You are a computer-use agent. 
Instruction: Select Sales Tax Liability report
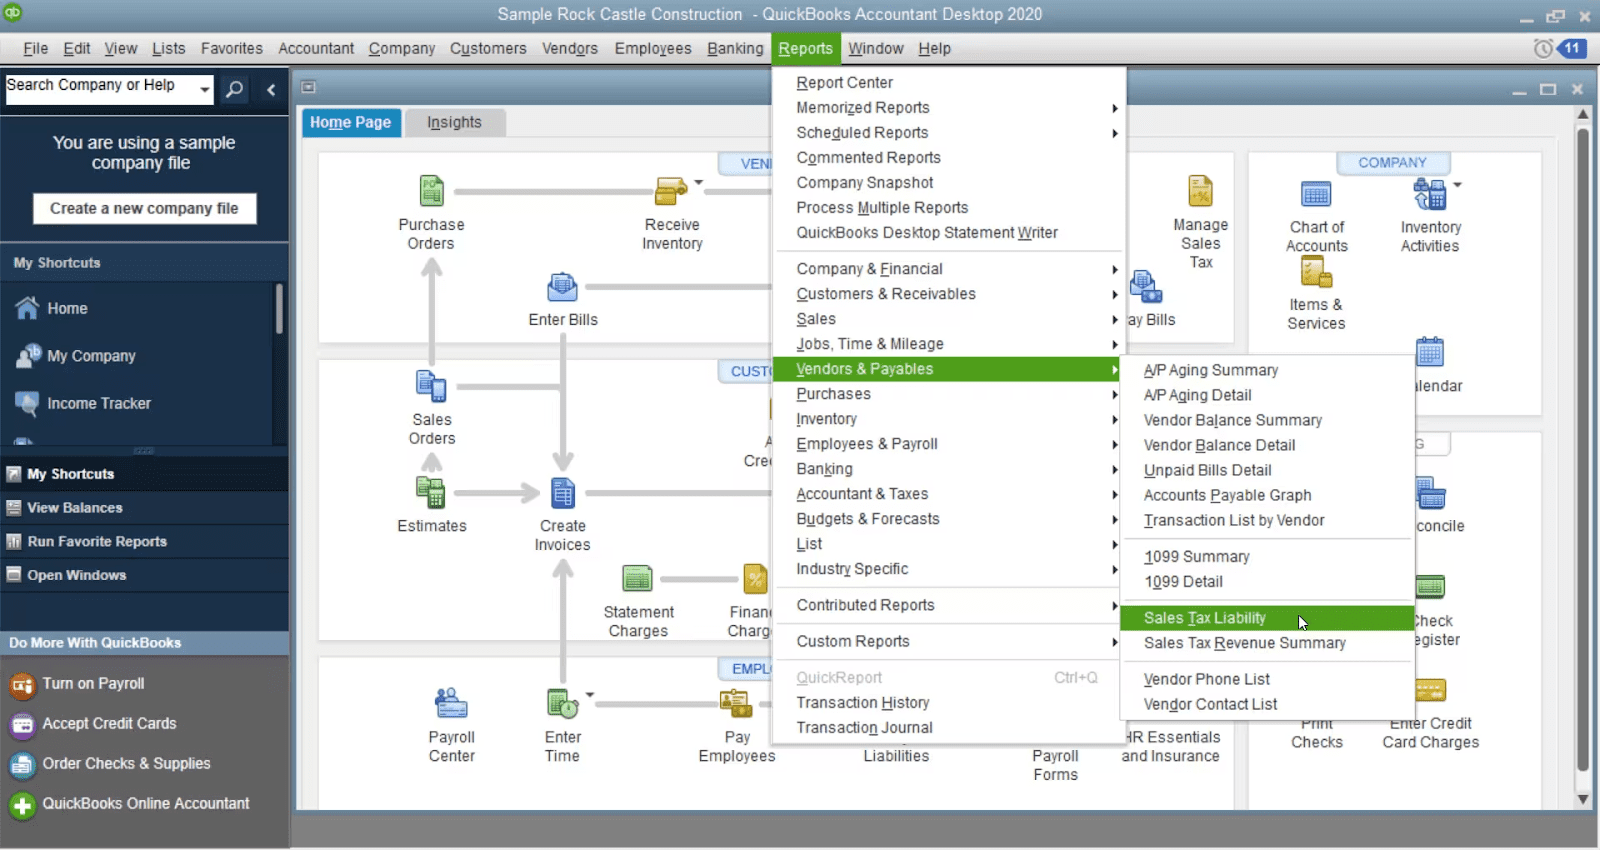point(1205,618)
